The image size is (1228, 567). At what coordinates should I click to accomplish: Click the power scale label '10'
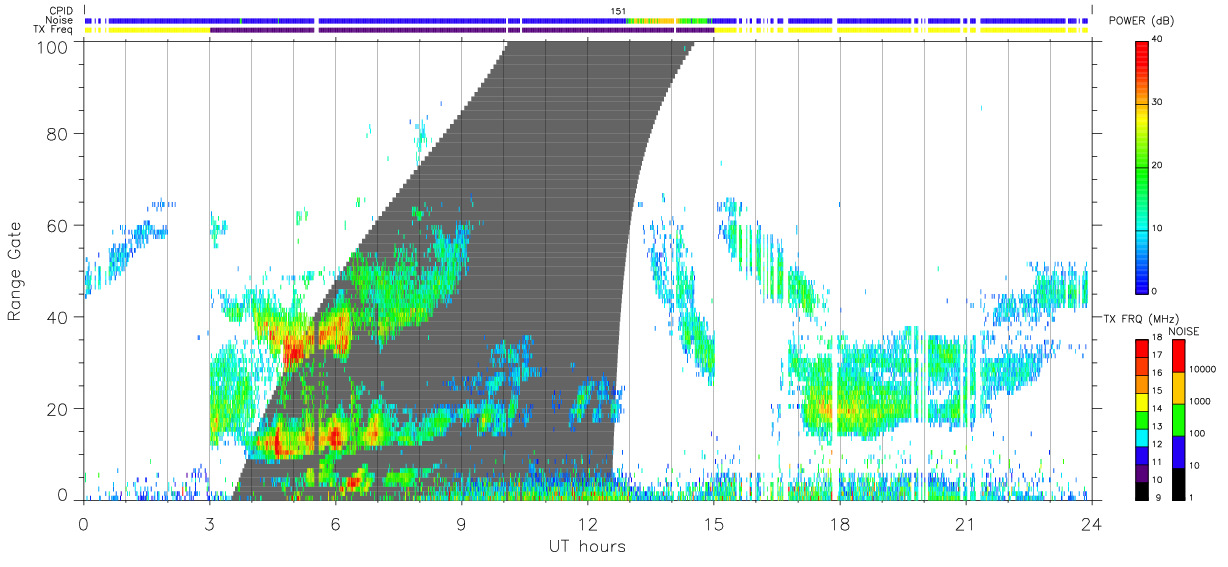(x=1158, y=229)
